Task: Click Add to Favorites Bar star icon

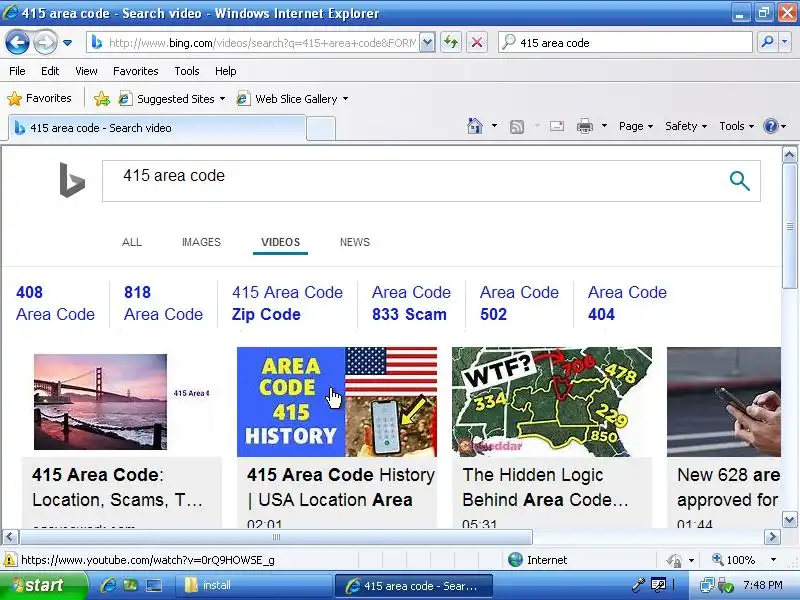Action: tap(102, 98)
